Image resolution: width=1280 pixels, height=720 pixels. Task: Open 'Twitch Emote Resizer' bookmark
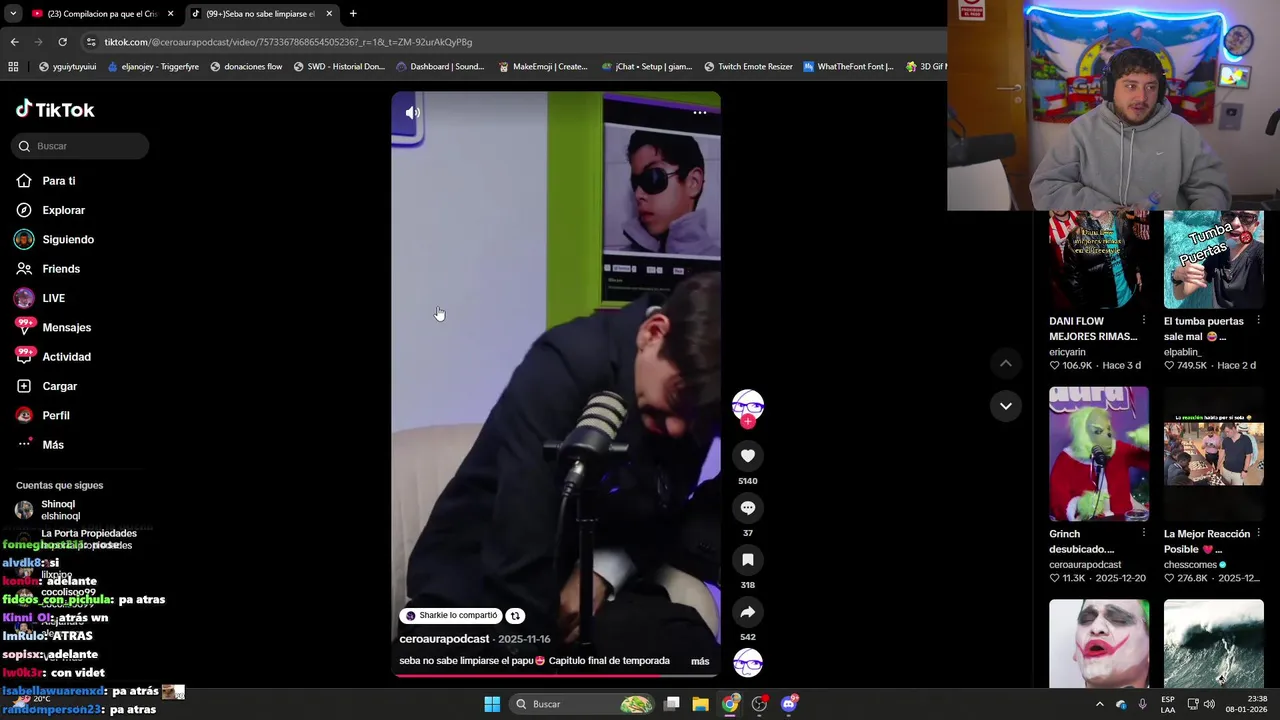748,67
